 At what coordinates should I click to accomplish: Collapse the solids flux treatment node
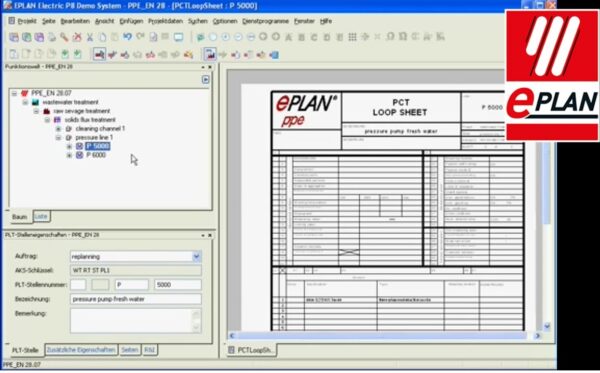47,120
